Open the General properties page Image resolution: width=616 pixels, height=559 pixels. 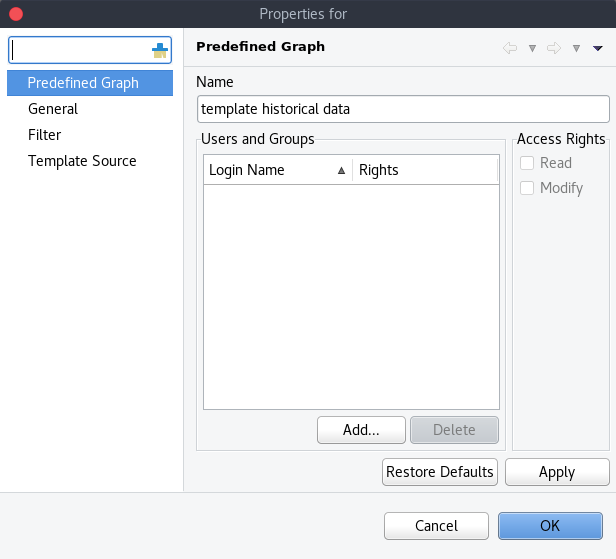(x=53, y=109)
